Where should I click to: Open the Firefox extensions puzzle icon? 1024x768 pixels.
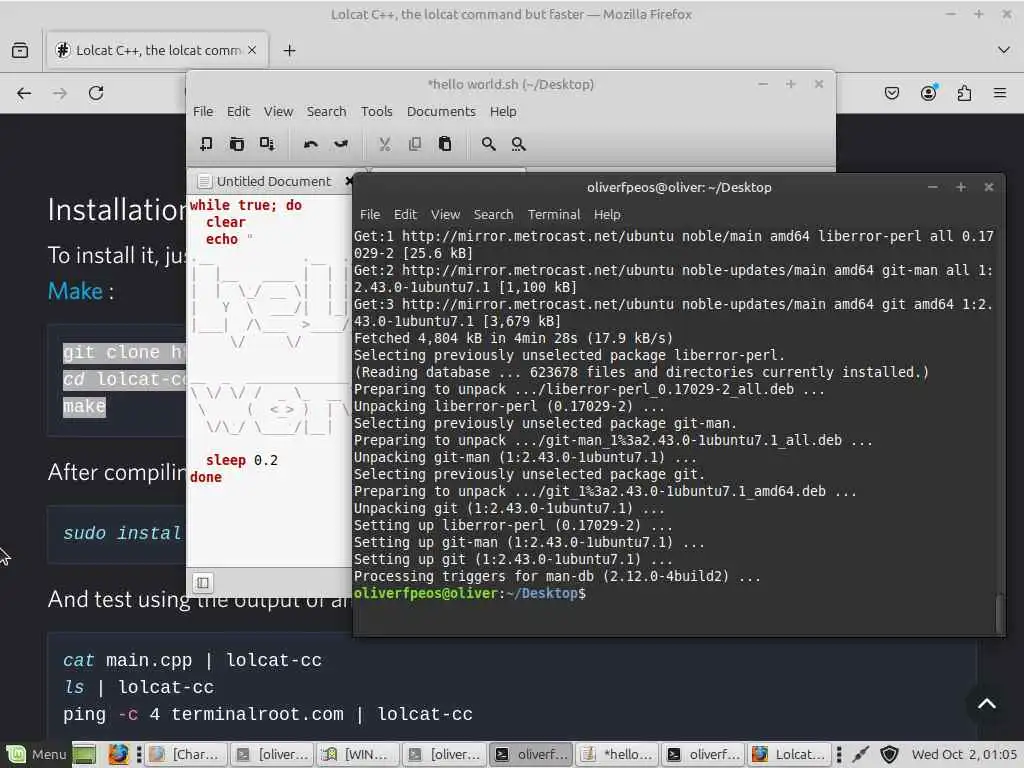pyautogui.click(x=965, y=93)
